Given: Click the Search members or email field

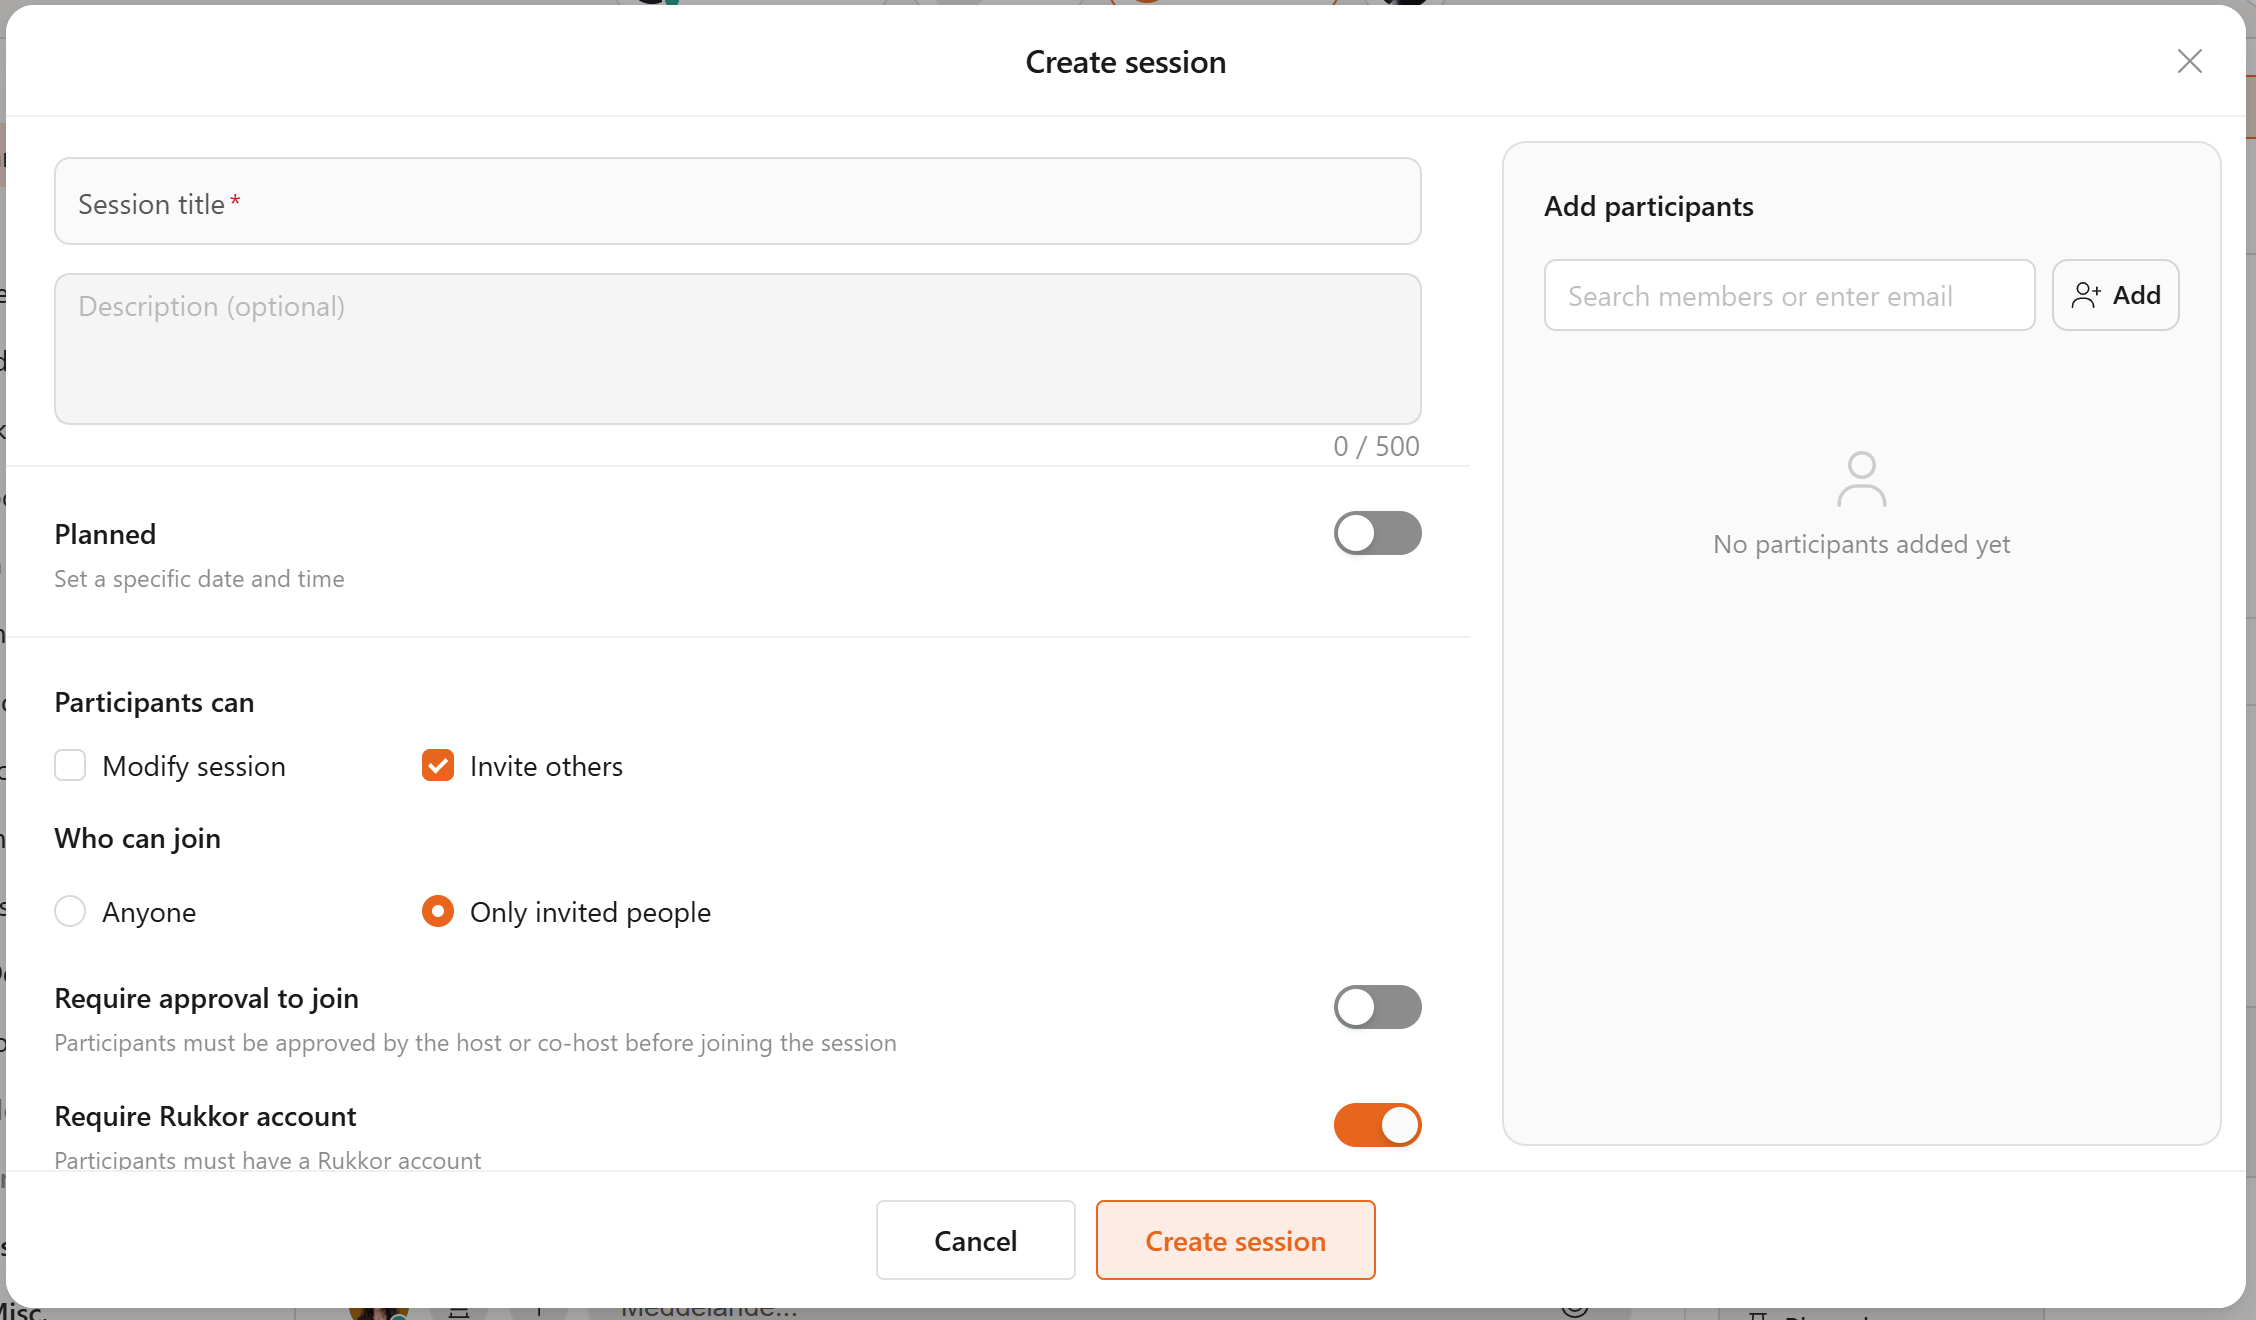Looking at the screenshot, I should click(1790, 295).
